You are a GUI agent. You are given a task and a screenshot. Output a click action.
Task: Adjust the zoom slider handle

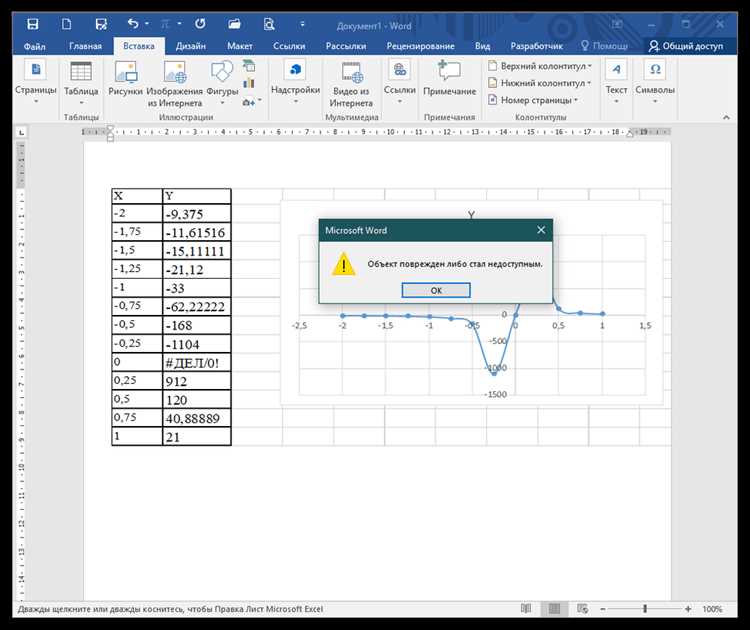645,608
